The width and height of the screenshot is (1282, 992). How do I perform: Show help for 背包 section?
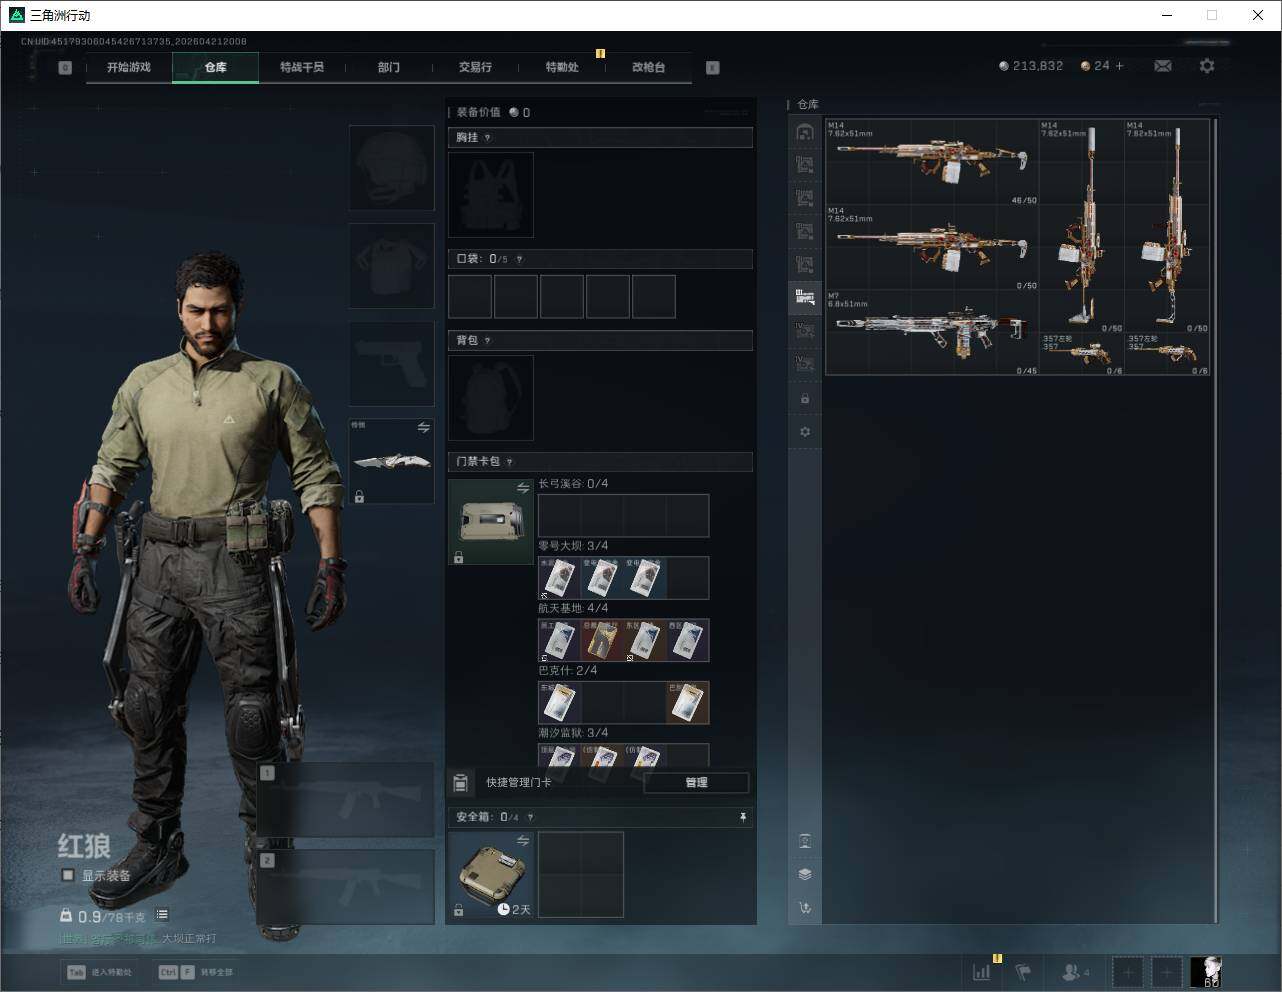point(487,341)
